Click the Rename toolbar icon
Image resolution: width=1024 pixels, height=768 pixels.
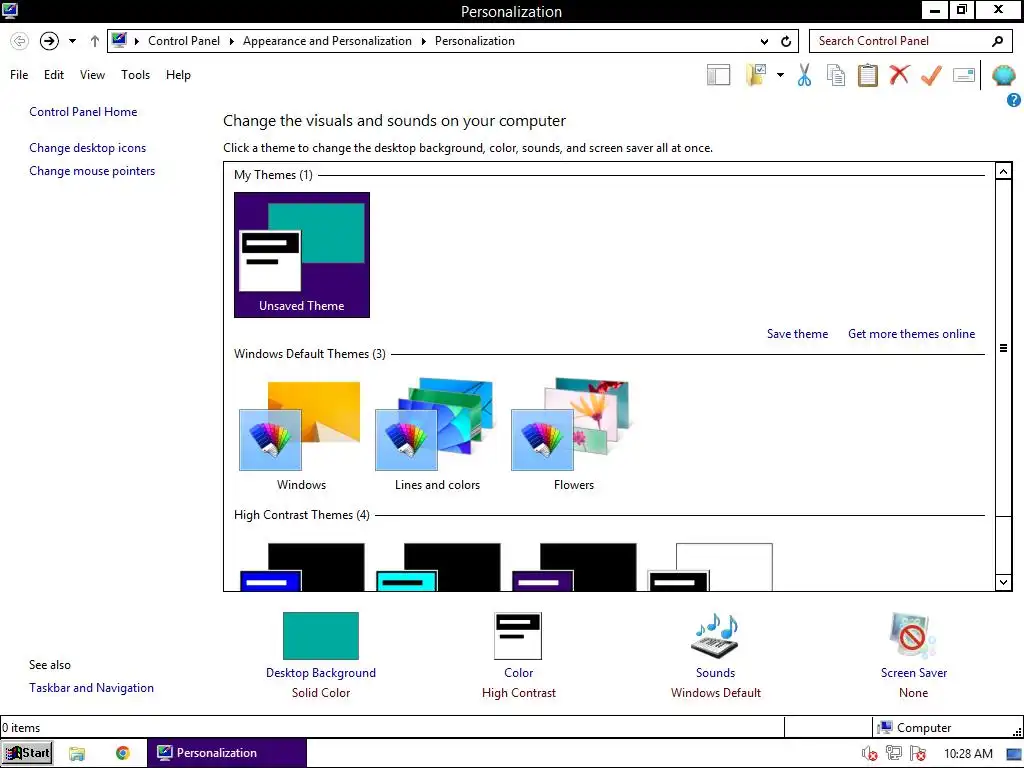coord(964,75)
